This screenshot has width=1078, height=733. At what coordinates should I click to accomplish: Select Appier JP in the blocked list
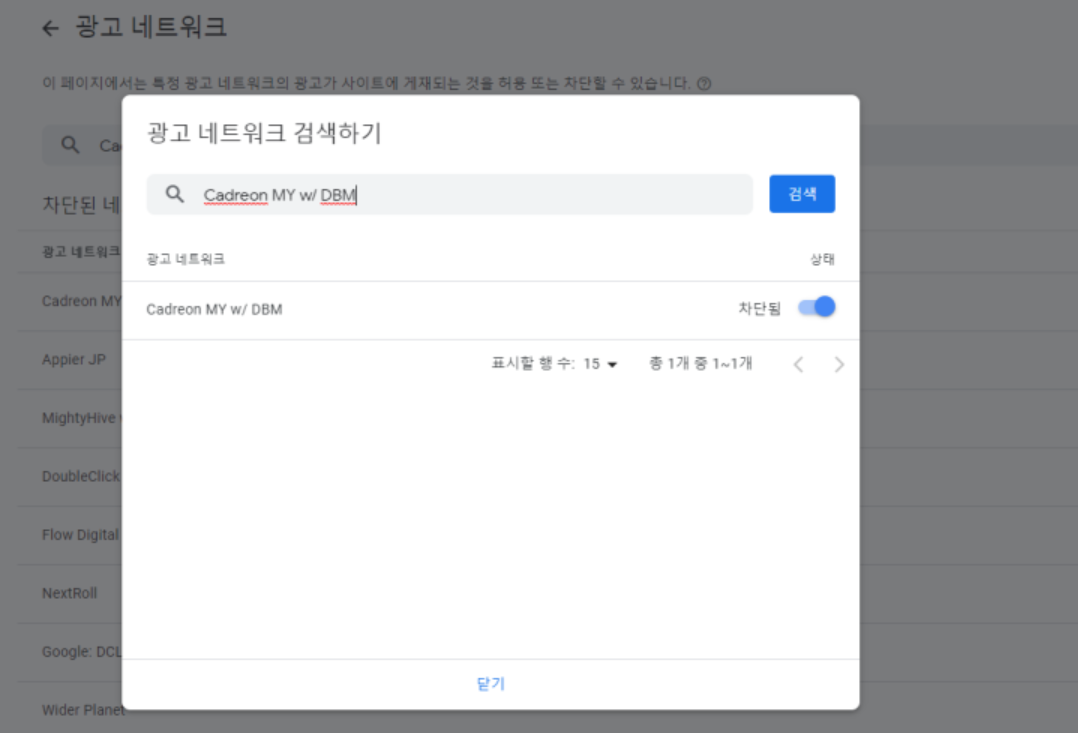pos(72,360)
